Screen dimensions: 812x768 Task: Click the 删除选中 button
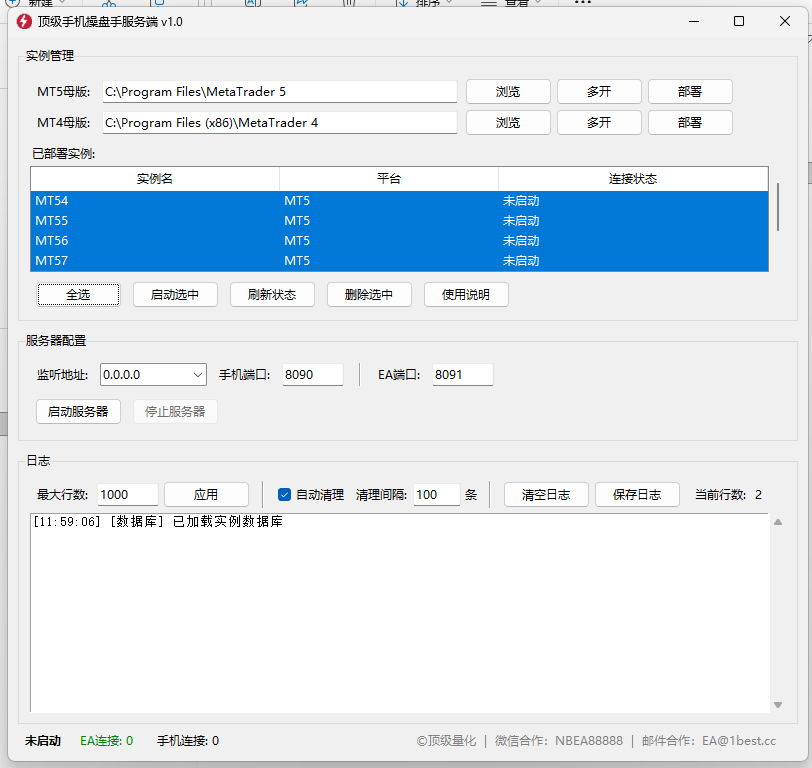point(369,295)
